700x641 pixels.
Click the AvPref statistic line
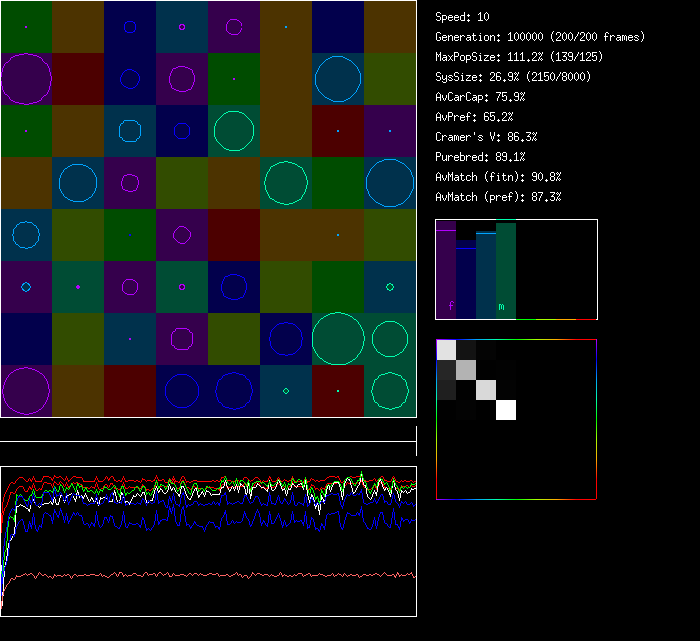point(475,117)
